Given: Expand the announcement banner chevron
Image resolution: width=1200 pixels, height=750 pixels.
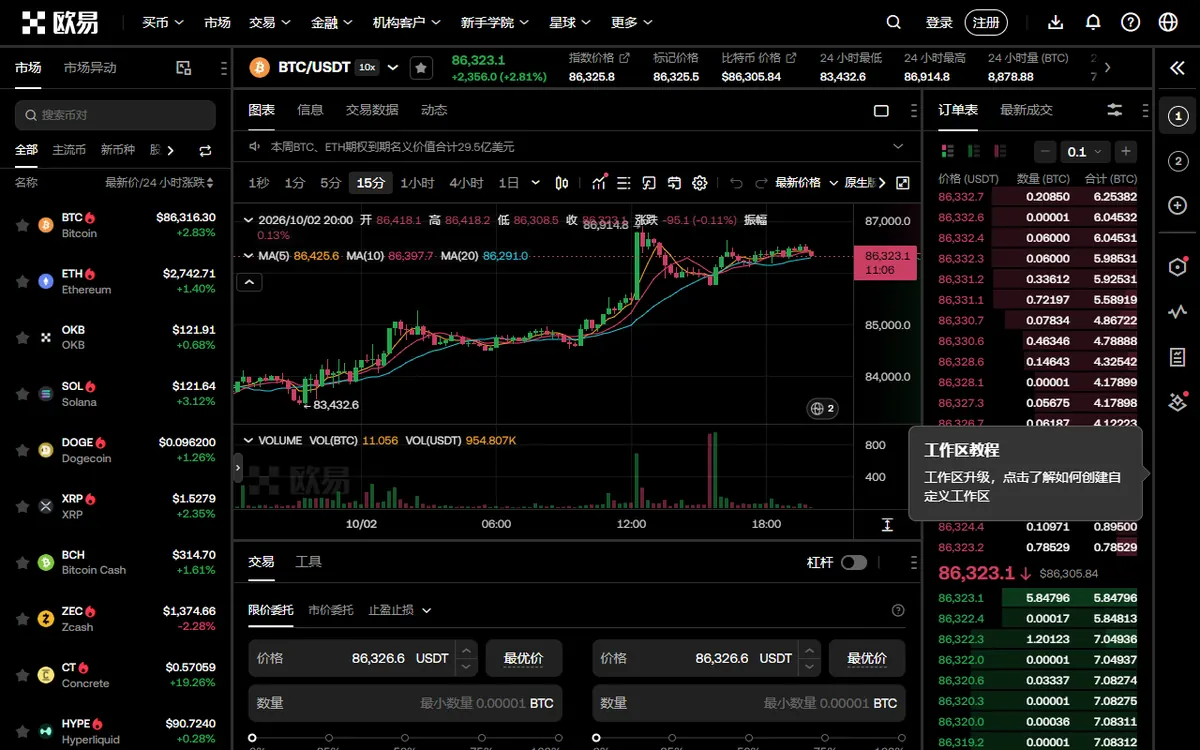Looking at the screenshot, I should point(898,147).
